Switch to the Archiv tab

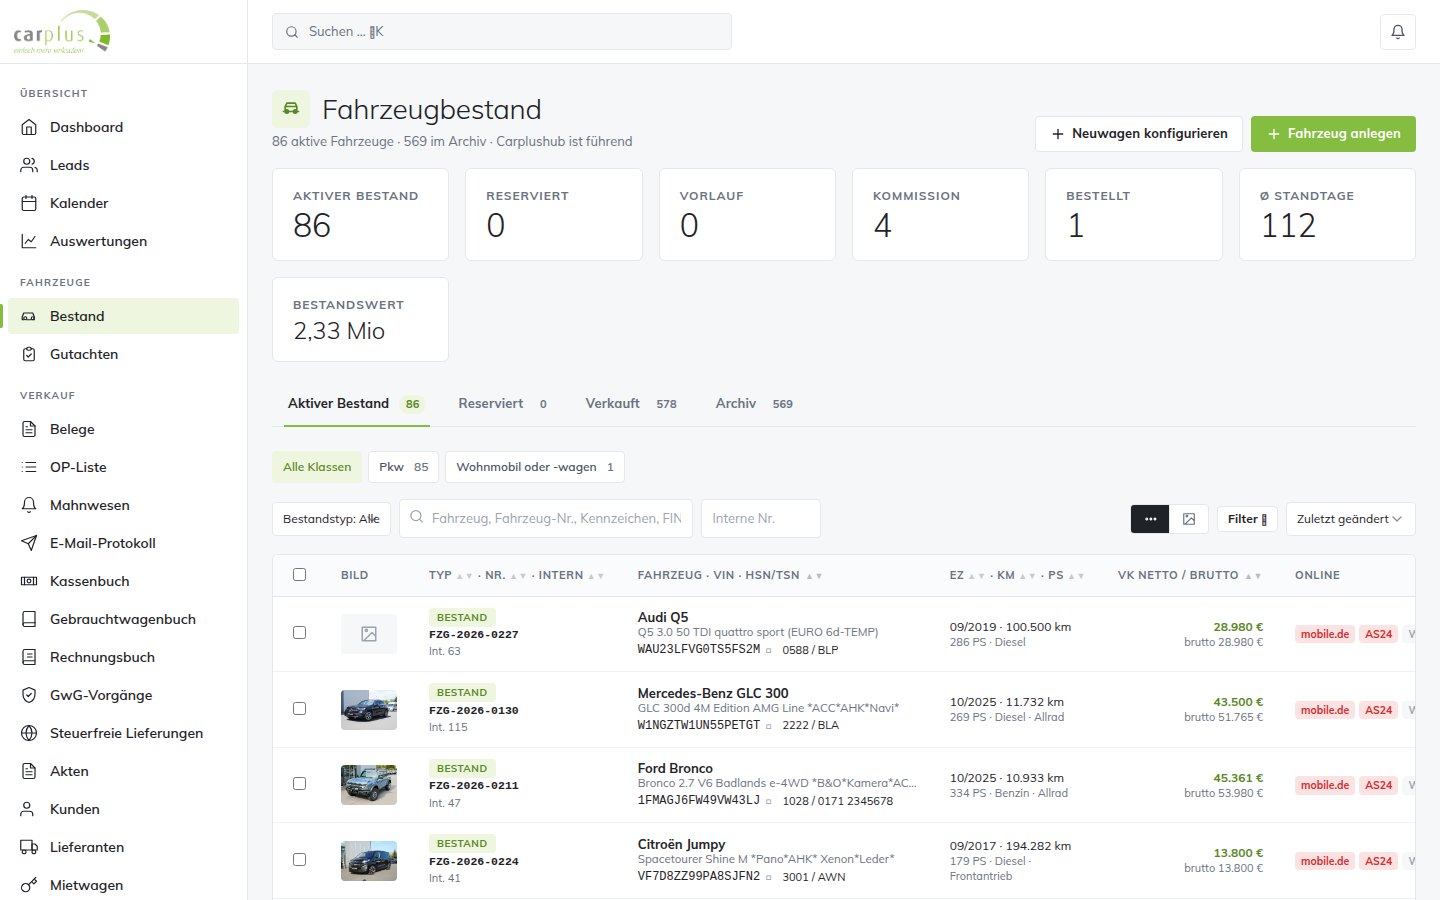click(x=754, y=404)
